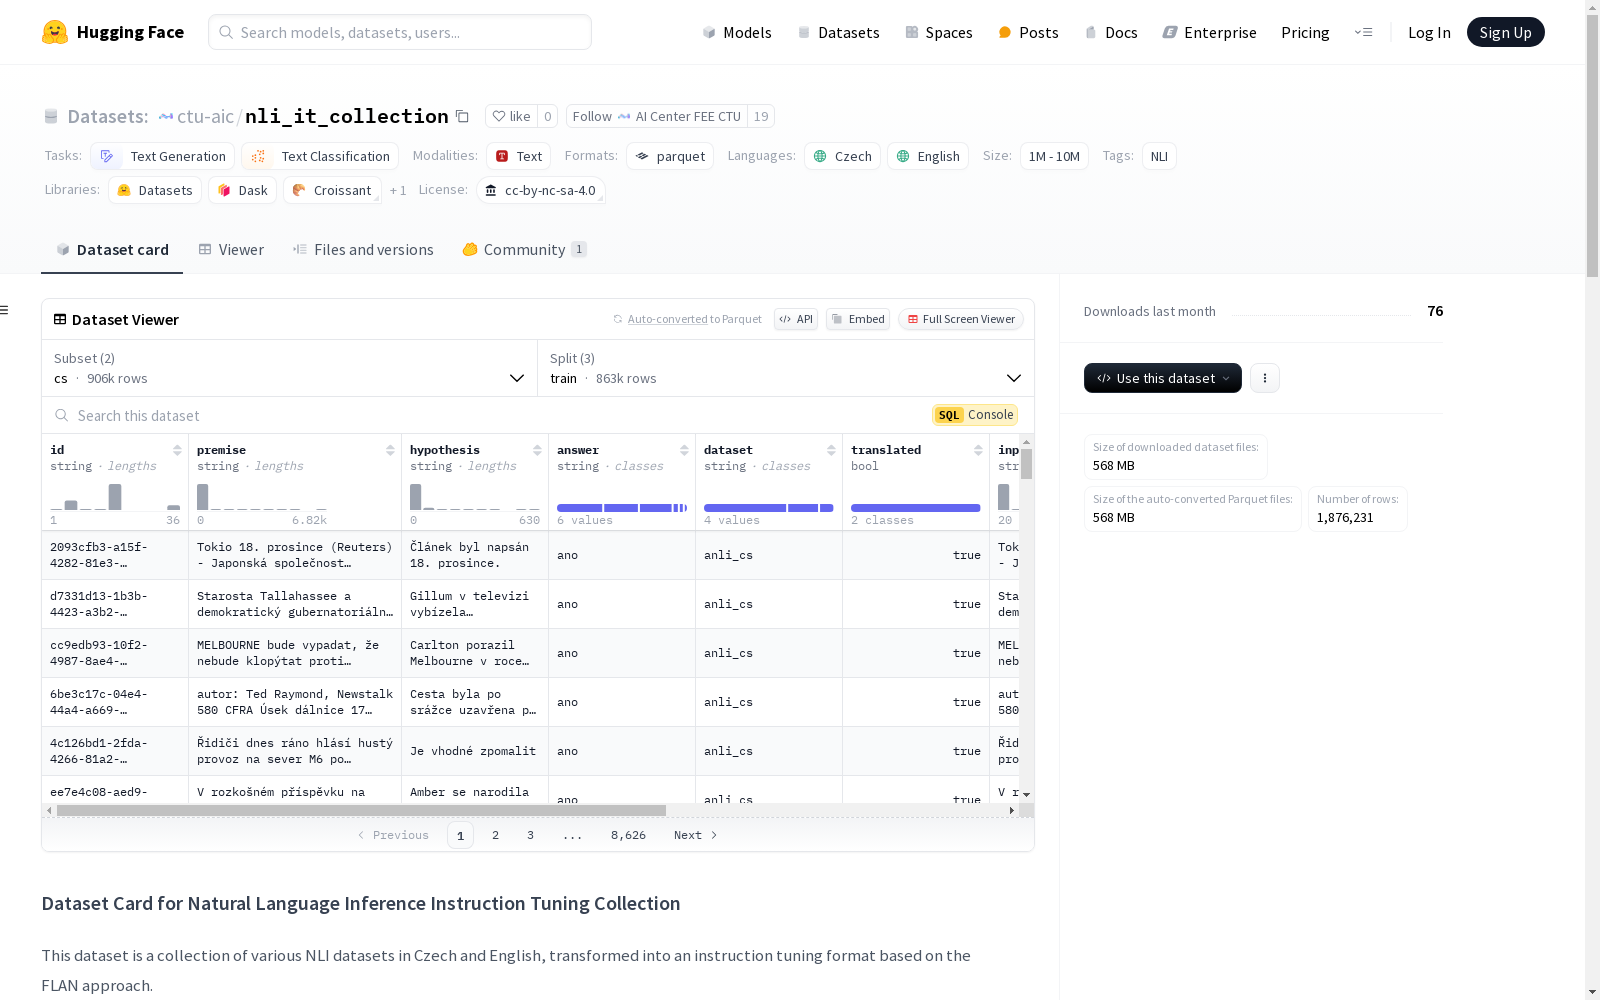Click the three-dot more options icon
1600x1000 pixels.
[1264, 378]
